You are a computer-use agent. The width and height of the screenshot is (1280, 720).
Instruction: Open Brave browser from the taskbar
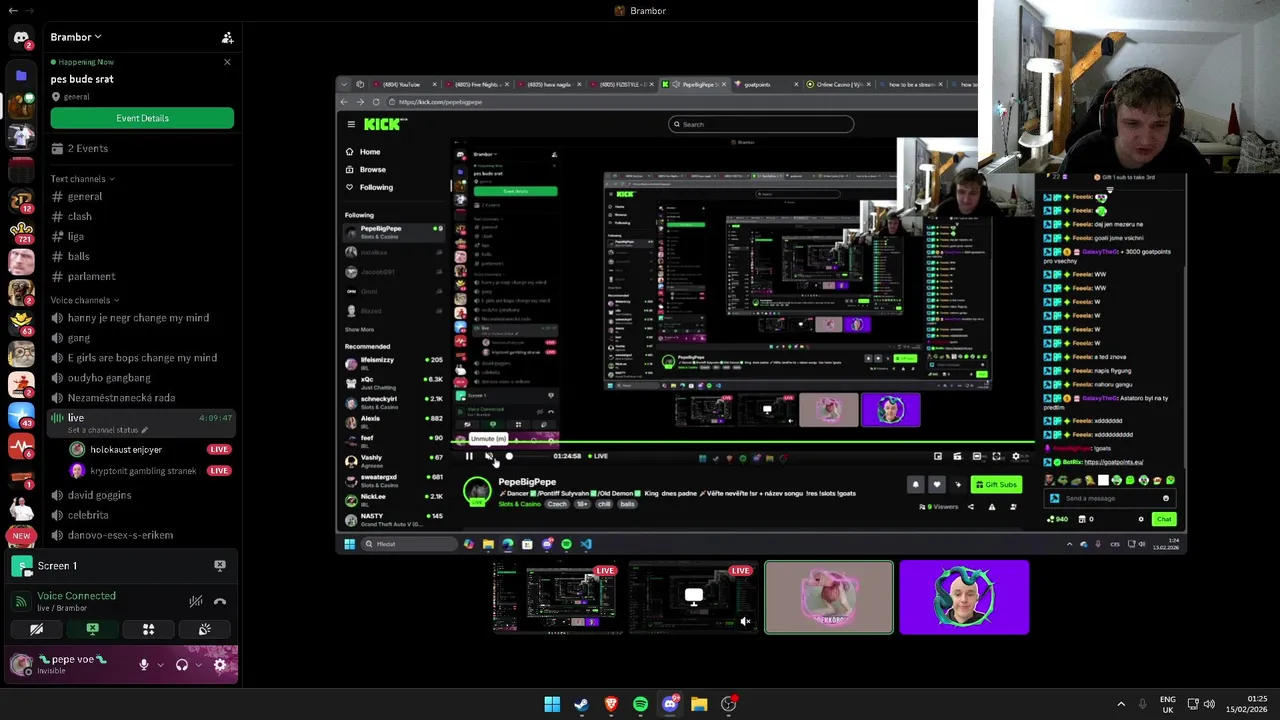pos(611,704)
